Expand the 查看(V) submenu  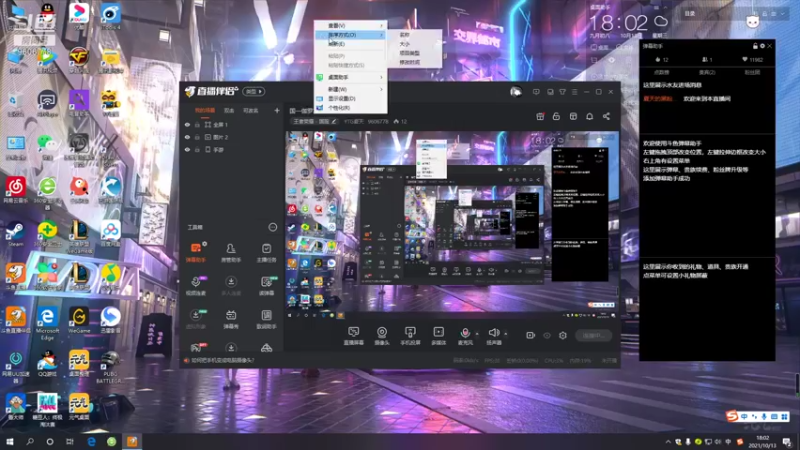(351, 26)
